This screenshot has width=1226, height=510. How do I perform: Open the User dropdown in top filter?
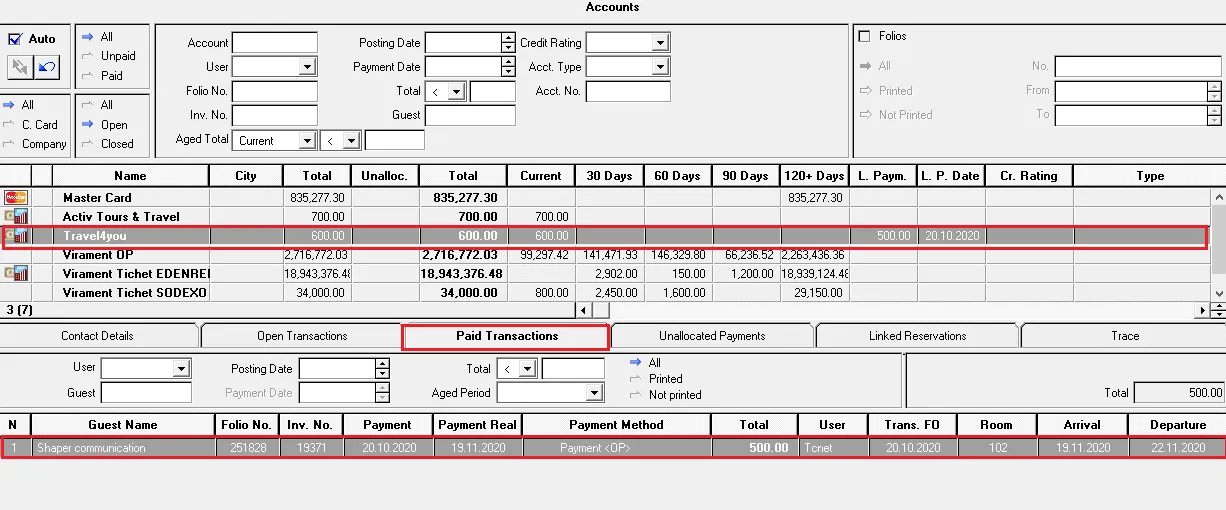point(308,67)
